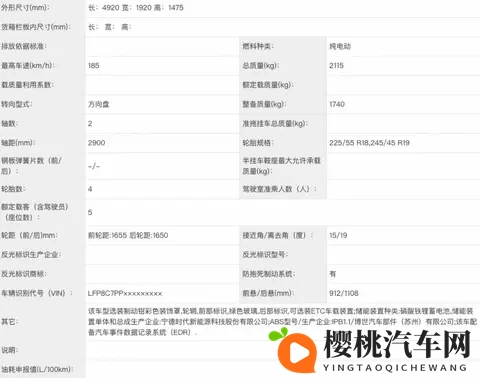Click the 总质量(kg) label
Screen dimensions: 480x378
coord(261,66)
